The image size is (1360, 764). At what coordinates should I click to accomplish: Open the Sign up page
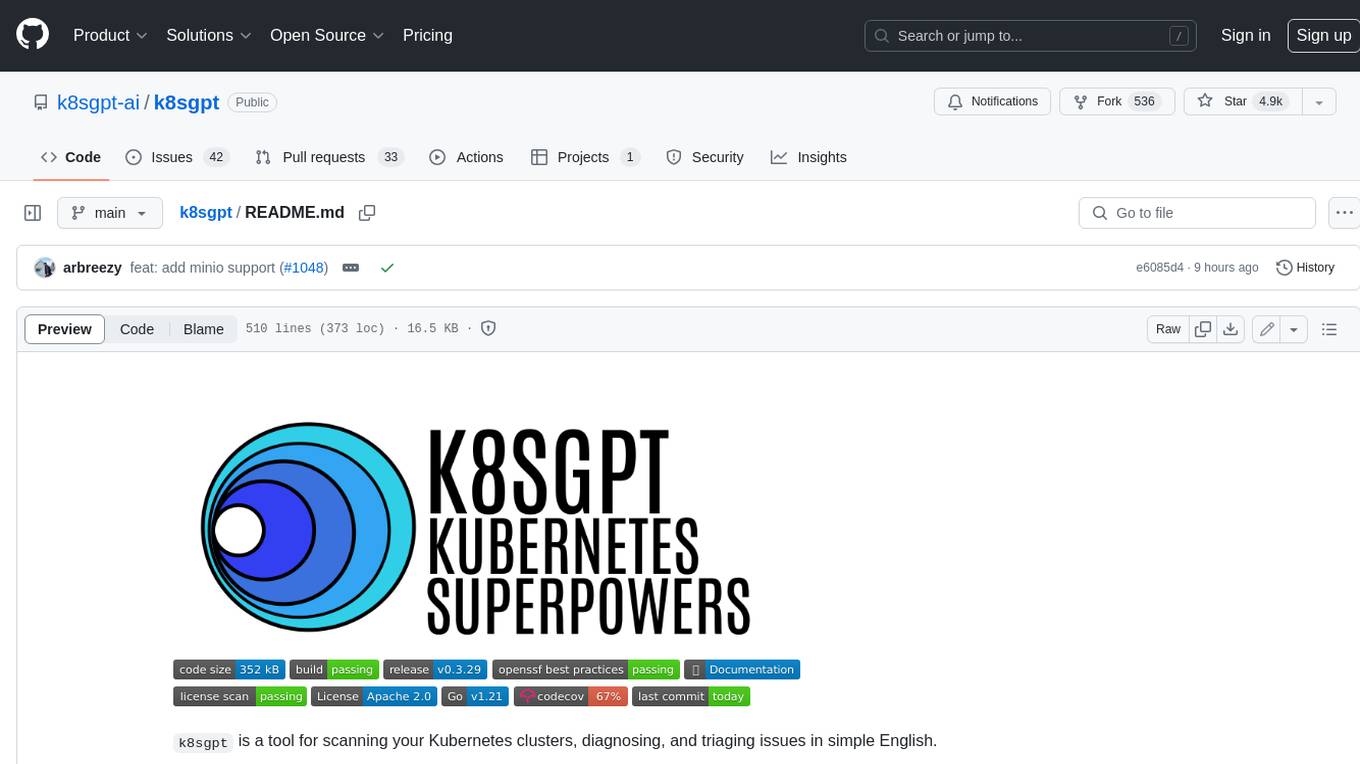click(1323, 35)
